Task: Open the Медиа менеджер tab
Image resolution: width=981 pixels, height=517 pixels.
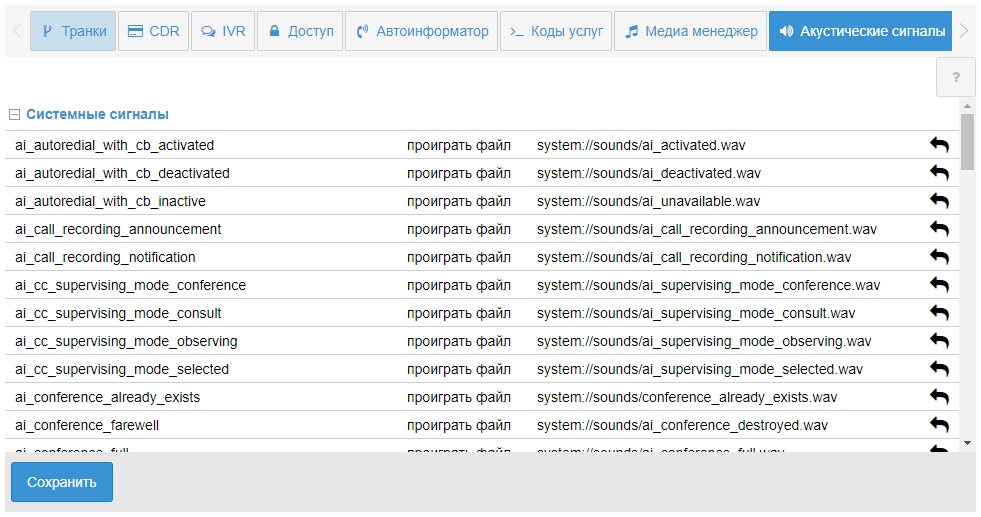Action: 690,31
